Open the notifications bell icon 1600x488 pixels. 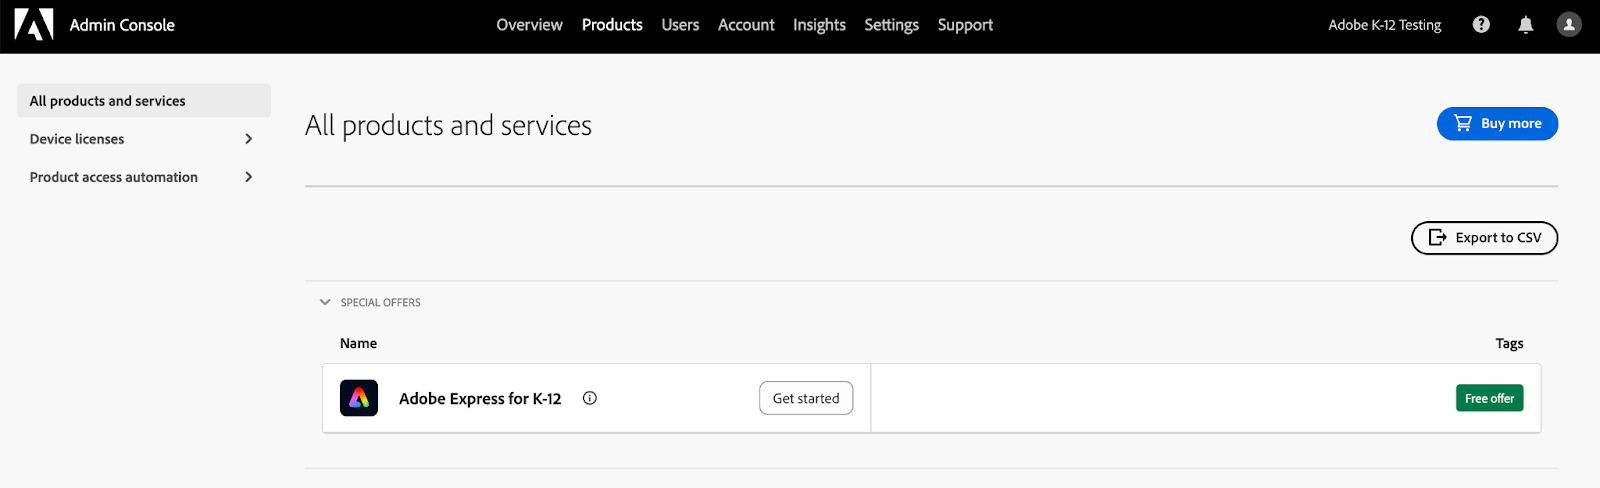tap(1525, 25)
